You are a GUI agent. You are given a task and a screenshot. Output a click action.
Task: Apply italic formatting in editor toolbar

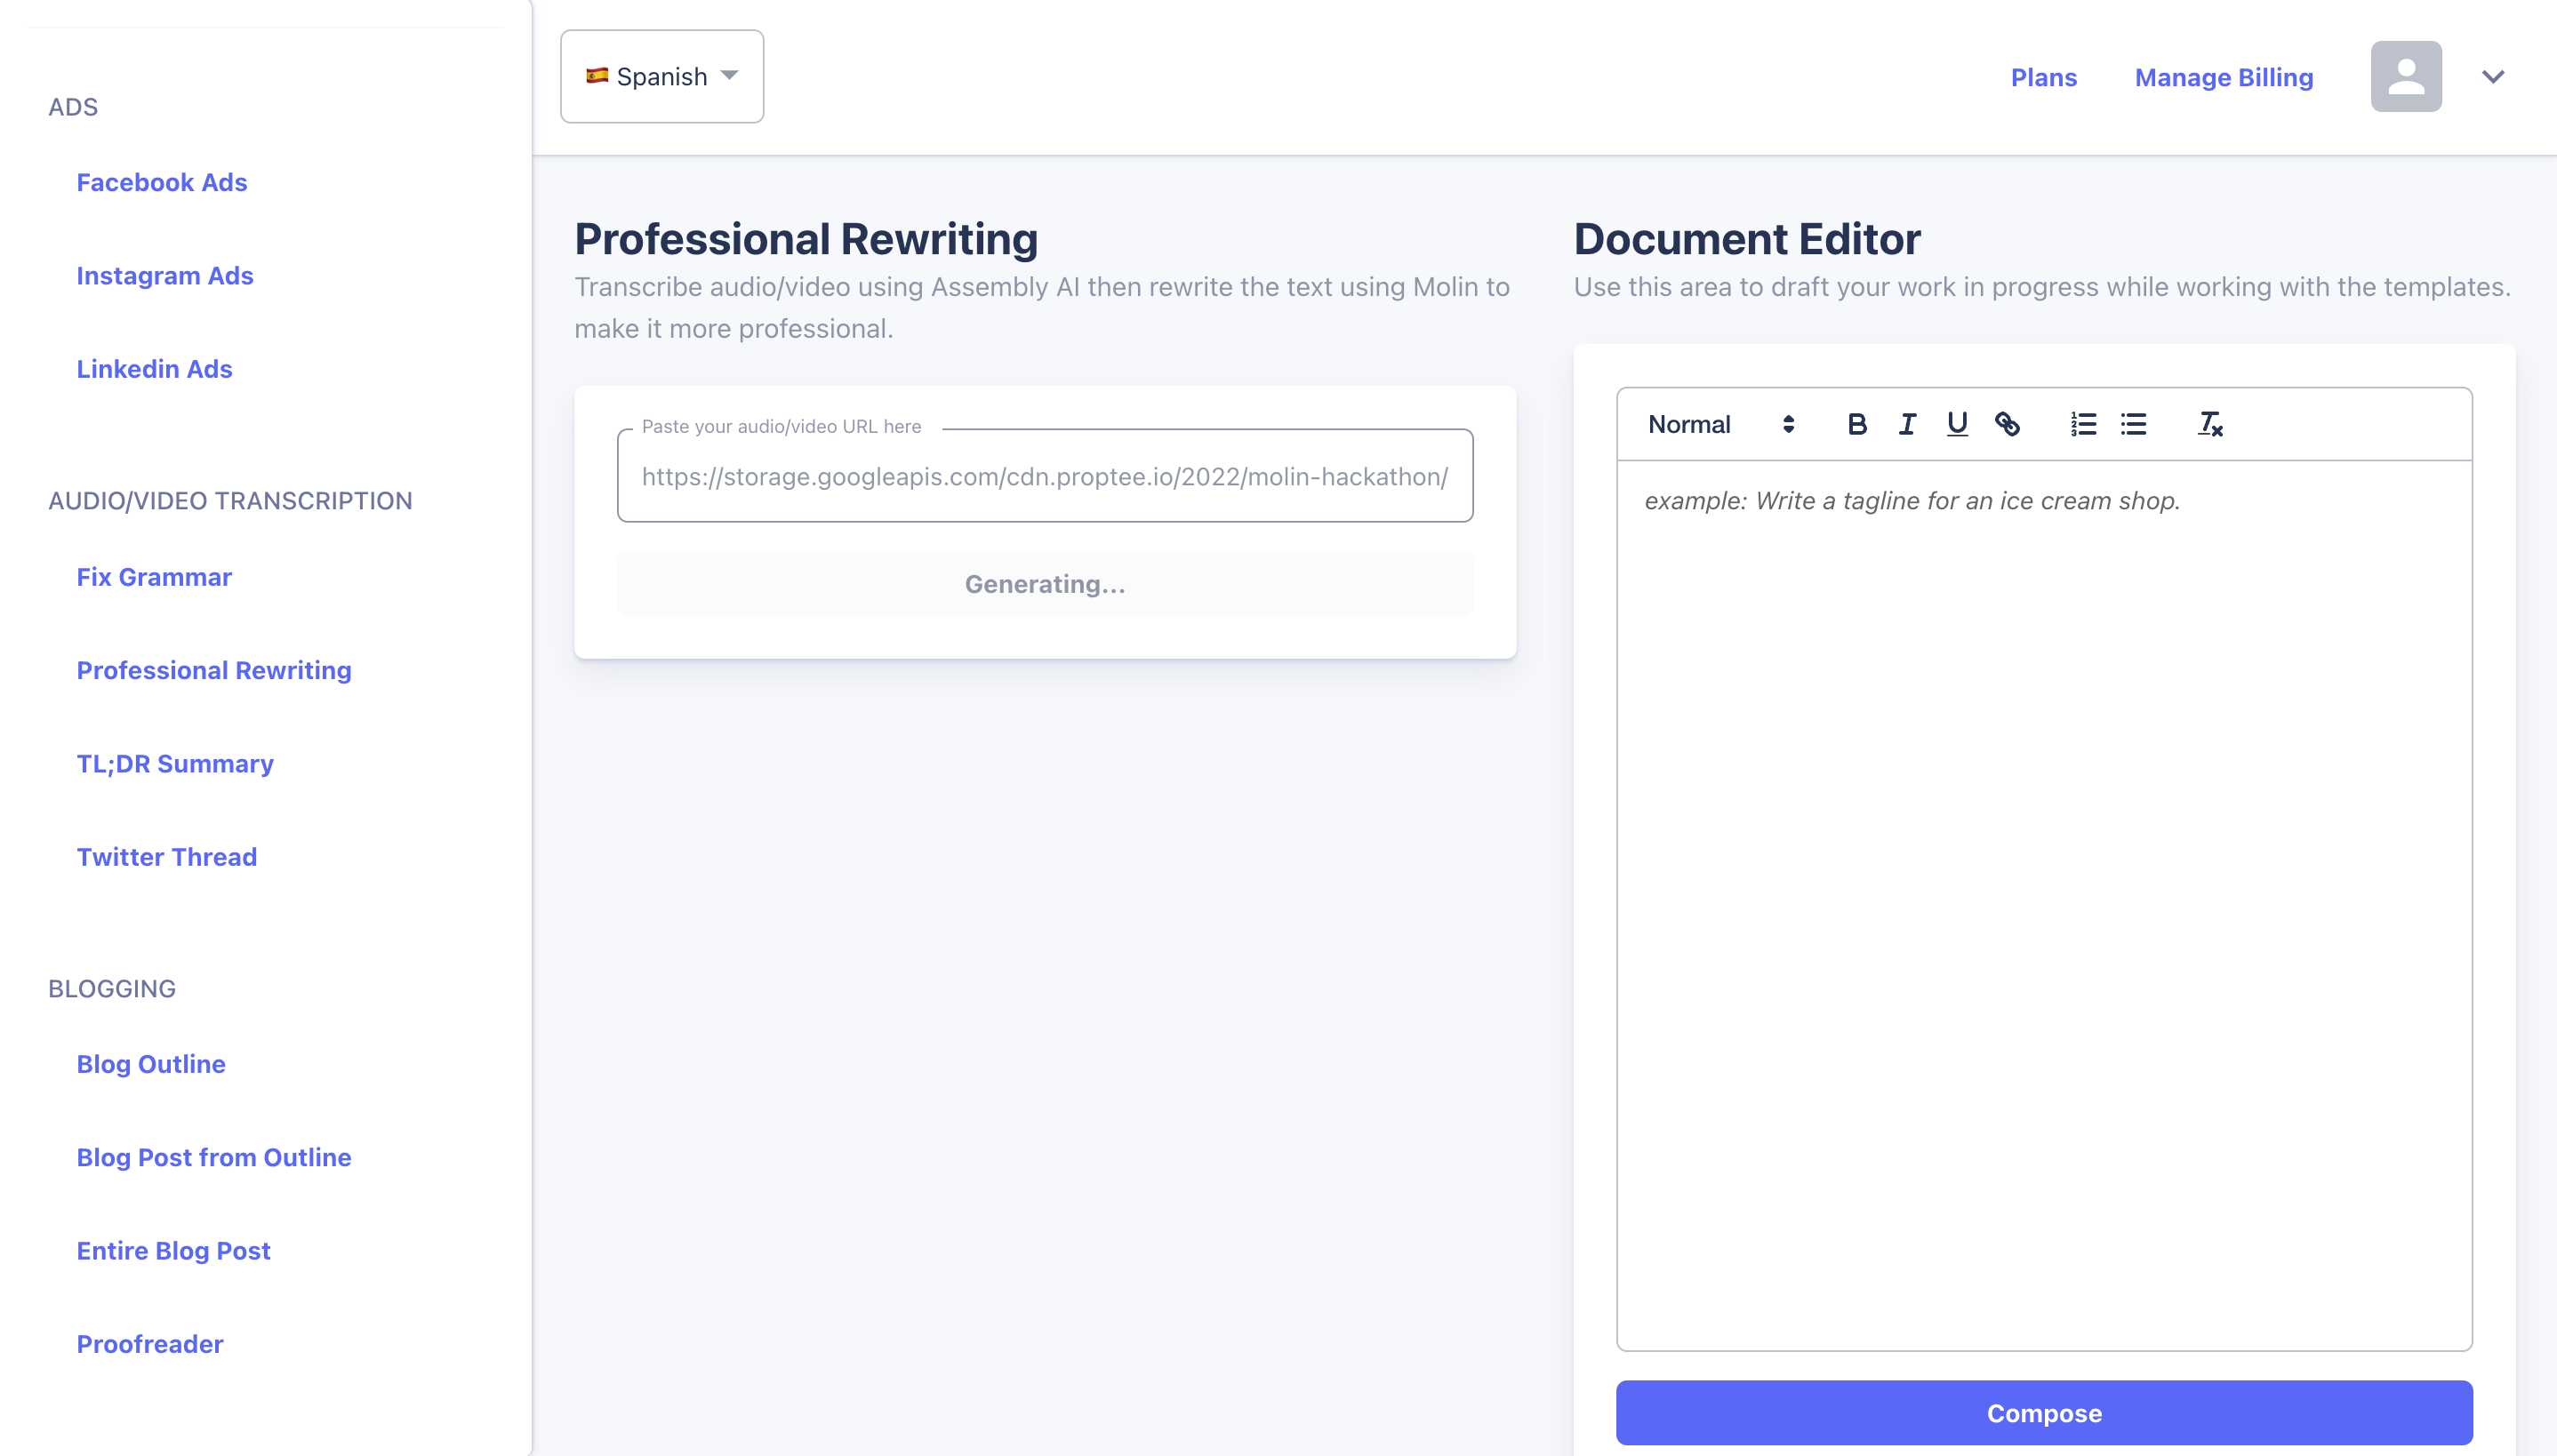[x=1907, y=424]
